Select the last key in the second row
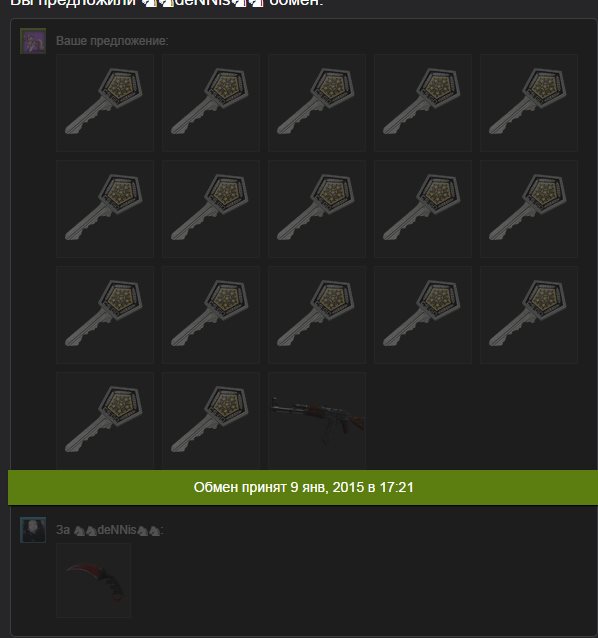The height and width of the screenshot is (638, 598). tap(529, 209)
